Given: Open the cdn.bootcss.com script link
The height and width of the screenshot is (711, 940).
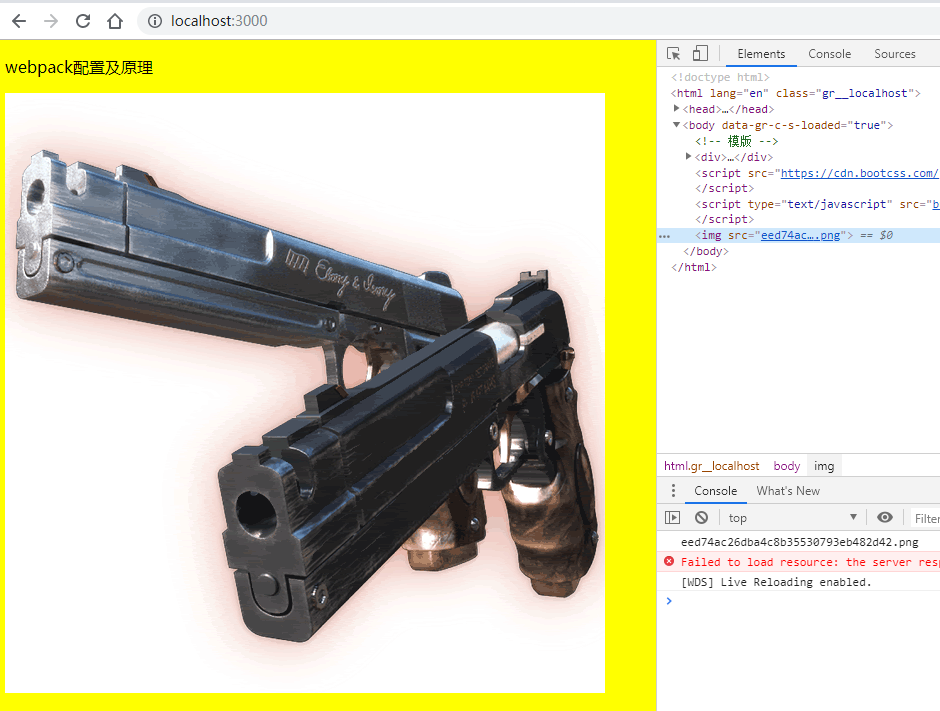Looking at the screenshot, I should pos(859,173).
